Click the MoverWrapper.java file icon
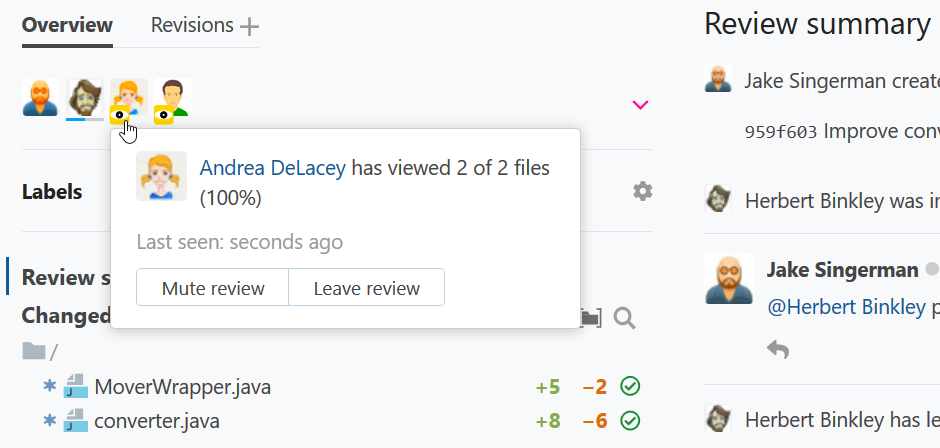 point(76,386)
